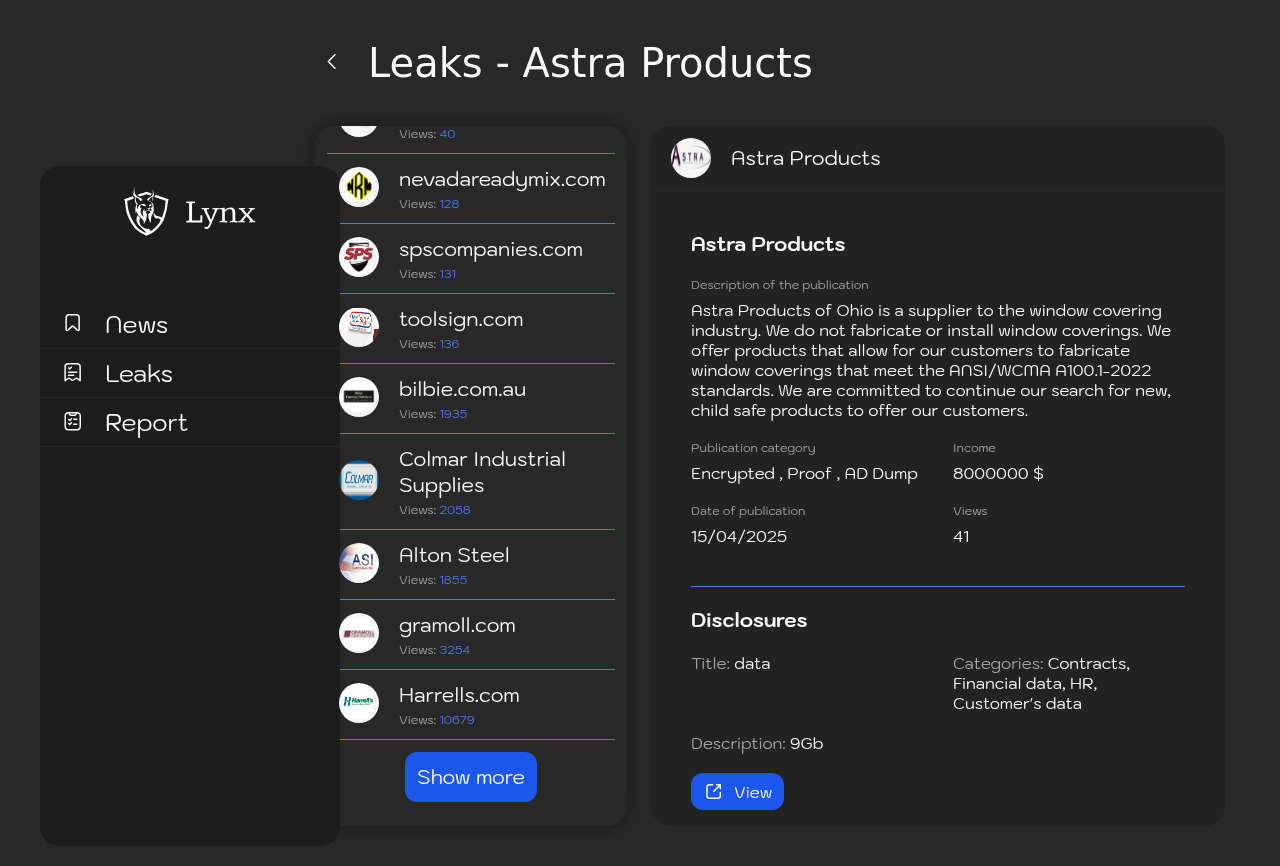Screen dimensions: 1280x866
Task: Open the Alton Steel leak entry
Action: 471,565
